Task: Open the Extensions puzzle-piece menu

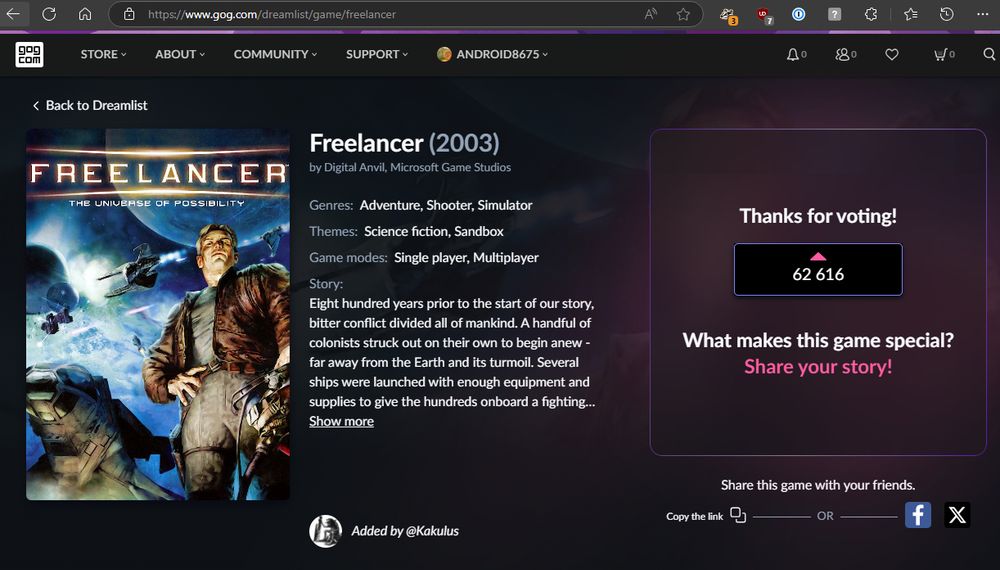Action: pyautogui.click(x=871, y=14)
